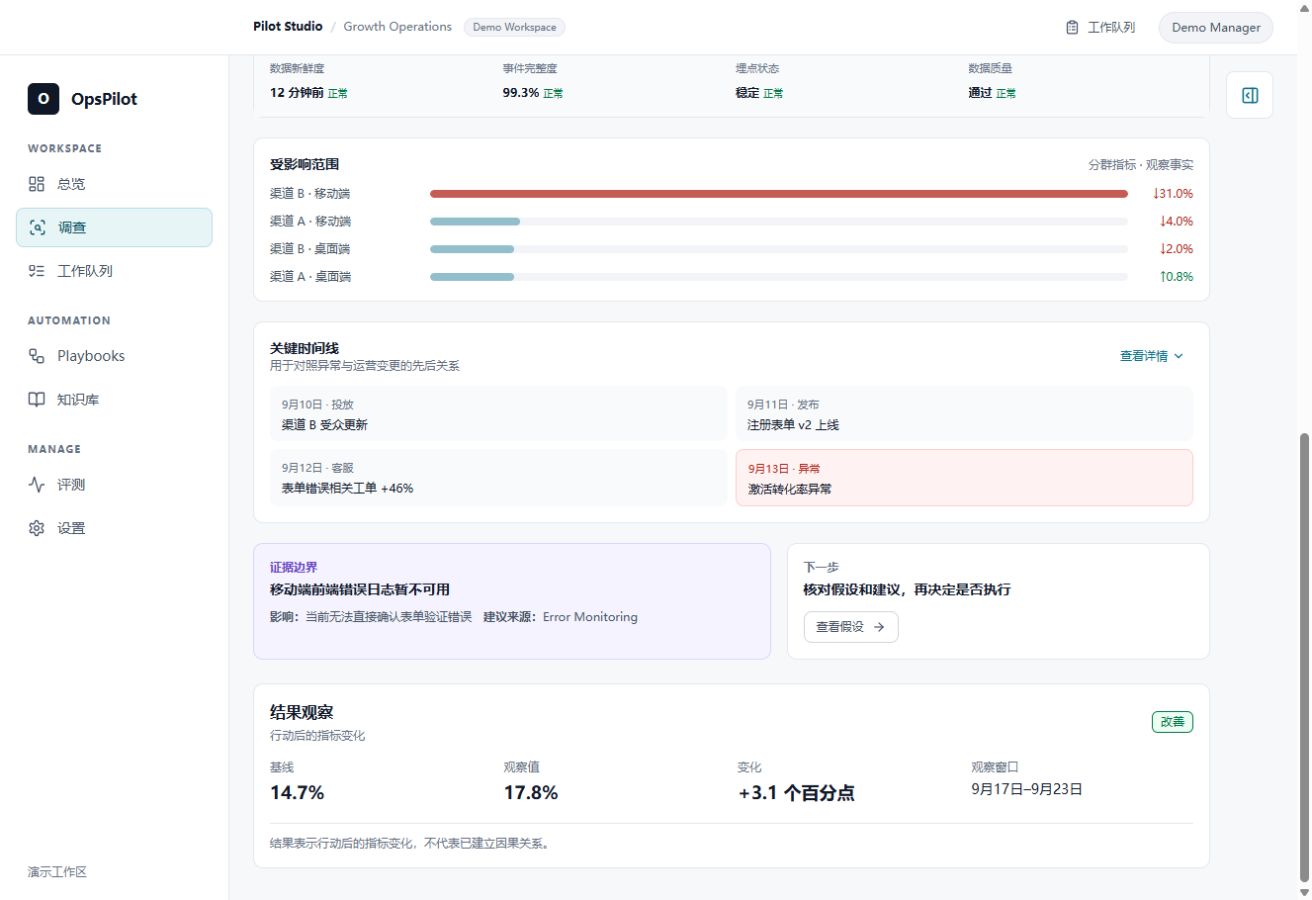Image resolution: width=1312 pixels, height=900 pixels.
Task: Select the 9月11日 · 发布 timeline card
Action: tap(964, 414)
